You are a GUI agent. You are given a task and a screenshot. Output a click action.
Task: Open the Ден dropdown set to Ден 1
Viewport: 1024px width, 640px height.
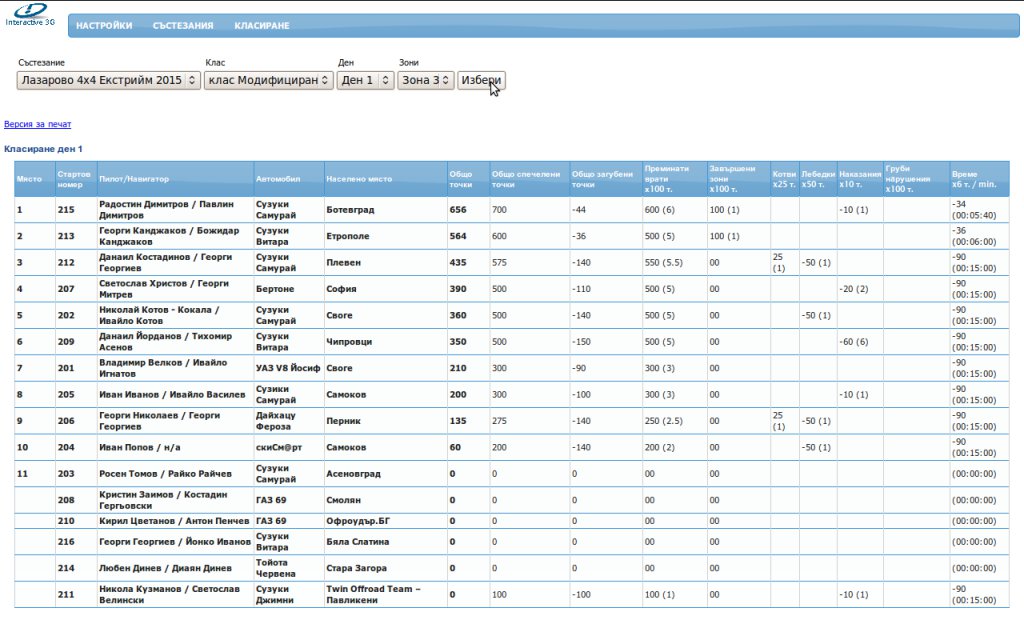tap(365, 80)
